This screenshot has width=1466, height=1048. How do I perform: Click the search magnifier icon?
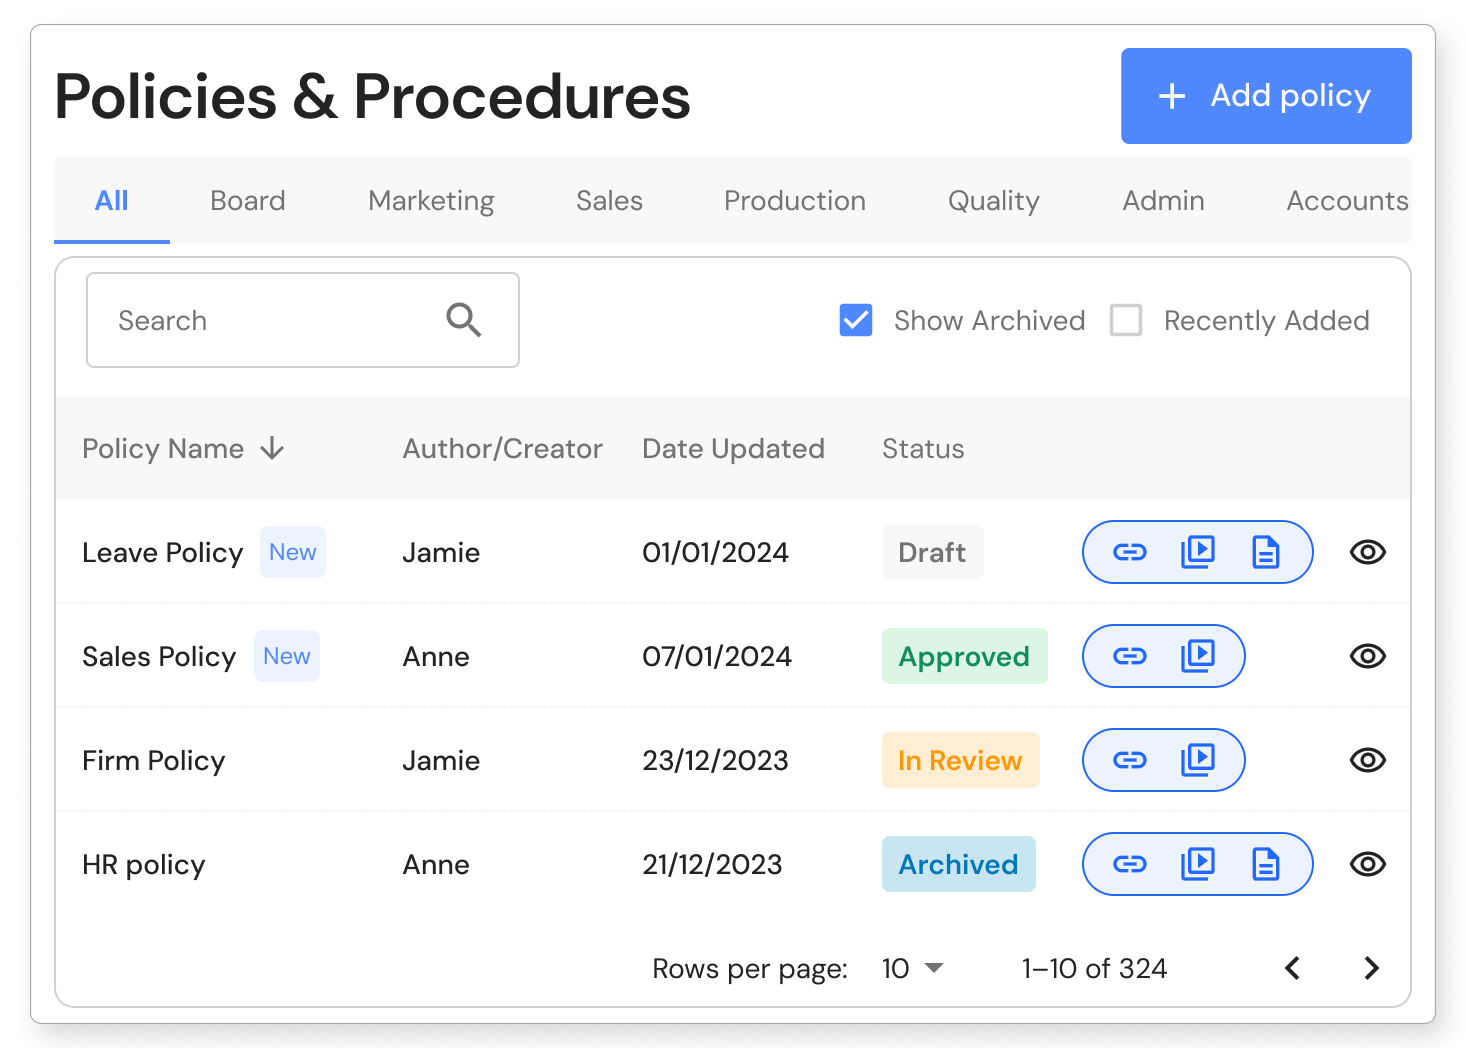coord(464,320)
